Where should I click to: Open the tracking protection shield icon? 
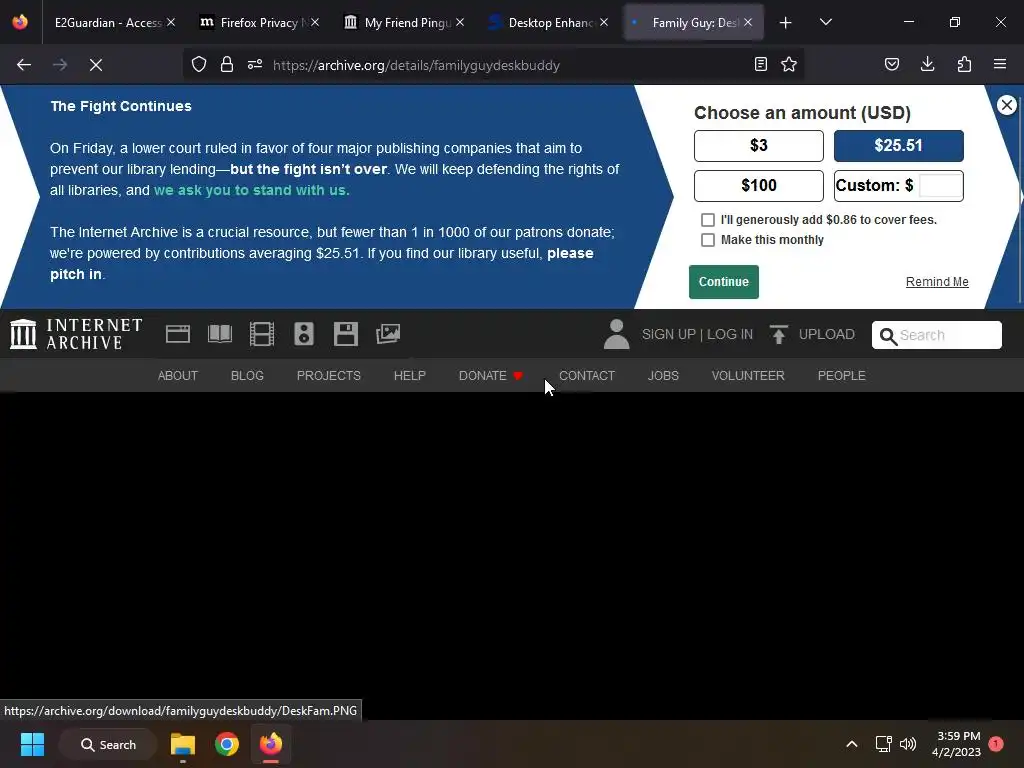tap(199, 65)
